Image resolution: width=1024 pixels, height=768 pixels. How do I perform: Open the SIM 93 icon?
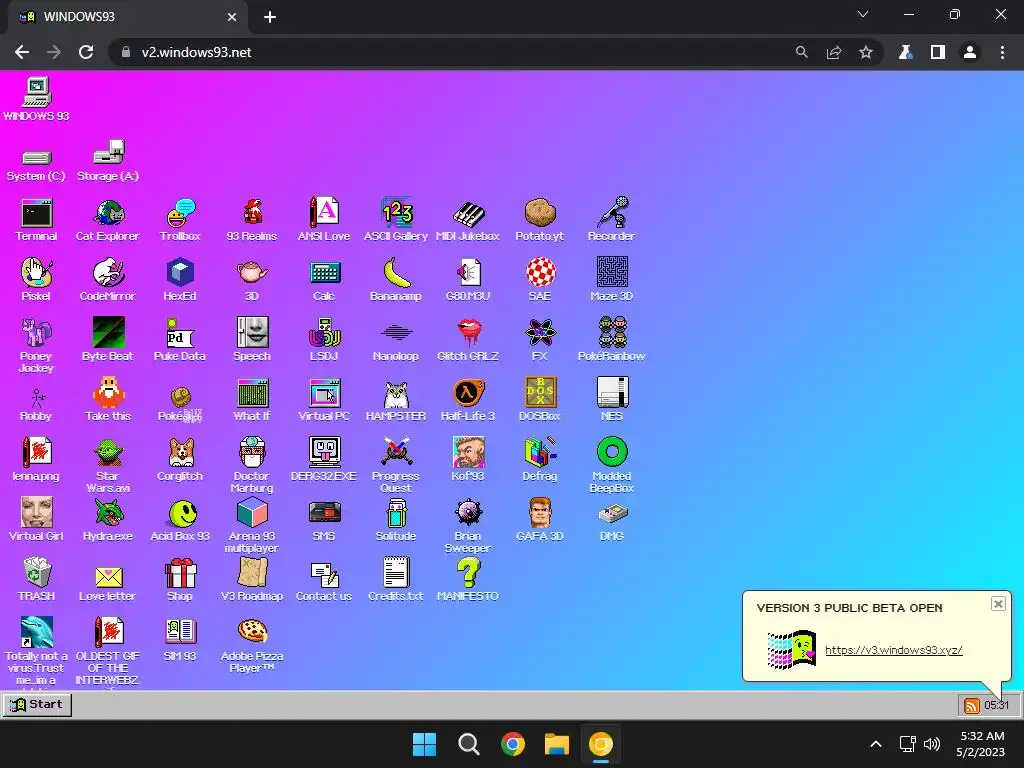click(x=180, y=640)
